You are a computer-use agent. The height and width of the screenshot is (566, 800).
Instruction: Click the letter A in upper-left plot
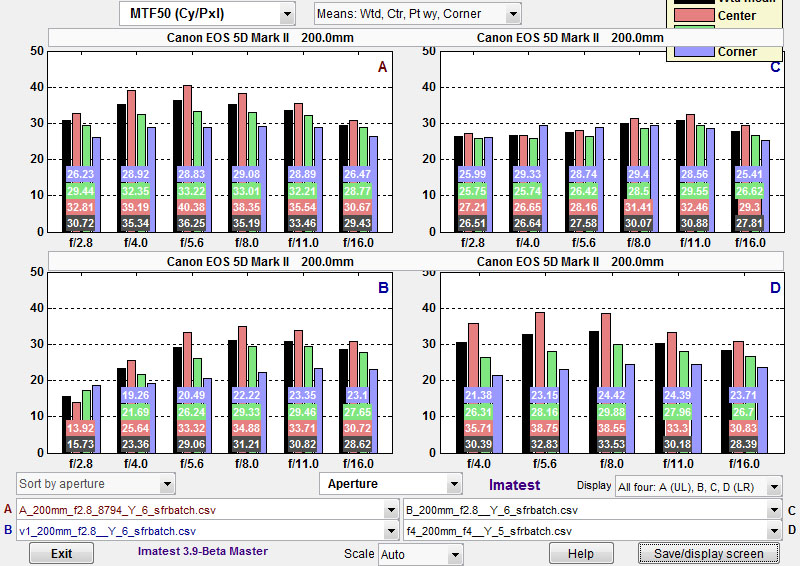coord(382,67)
